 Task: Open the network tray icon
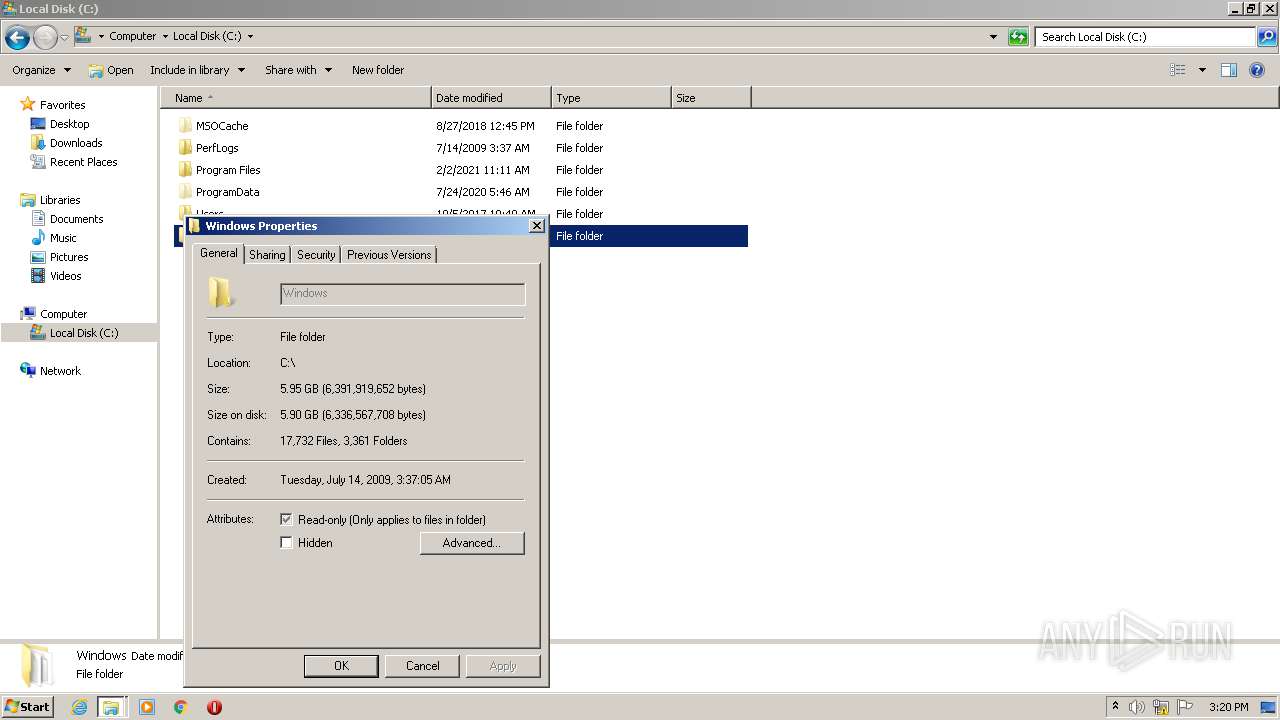[1161, 707]
